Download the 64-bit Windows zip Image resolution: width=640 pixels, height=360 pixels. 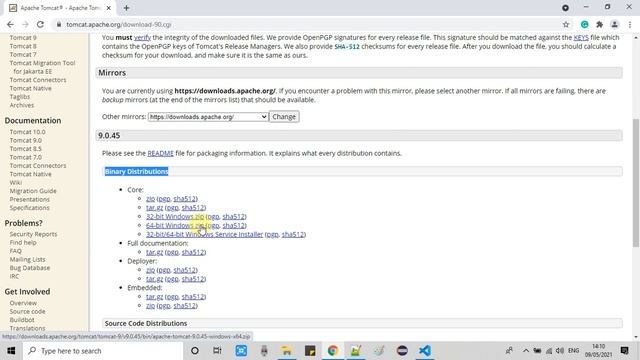(x=175, y=226)
